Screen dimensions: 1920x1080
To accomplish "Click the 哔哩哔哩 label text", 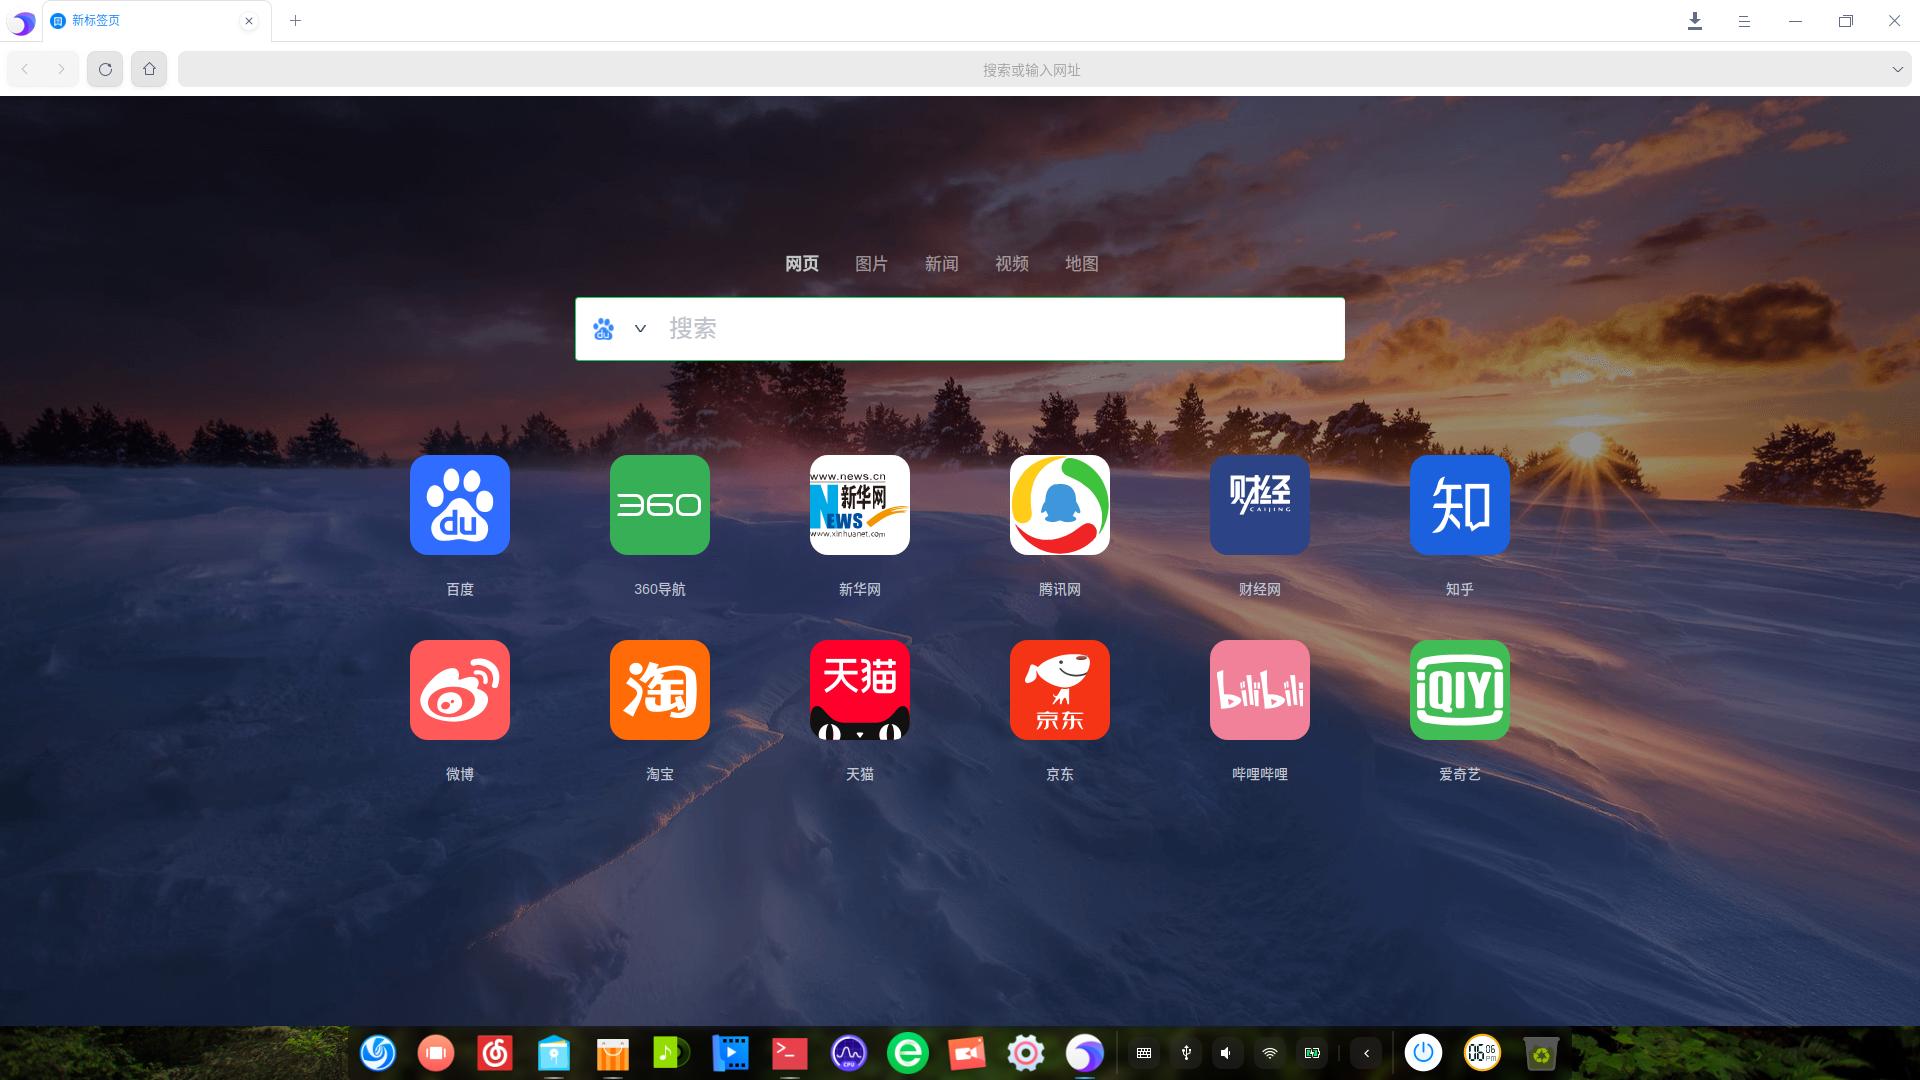I will (1260, 774).
